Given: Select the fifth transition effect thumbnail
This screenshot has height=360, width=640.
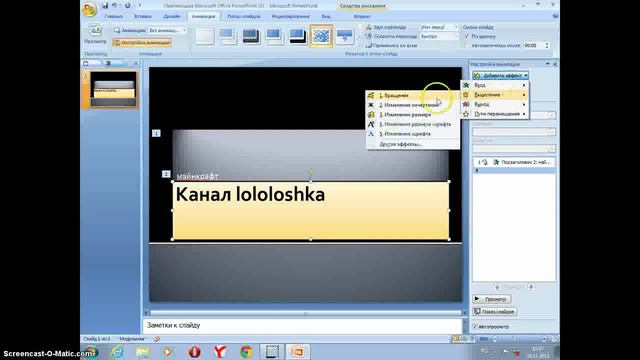Looking at the screenshot, I should [298, 36].
